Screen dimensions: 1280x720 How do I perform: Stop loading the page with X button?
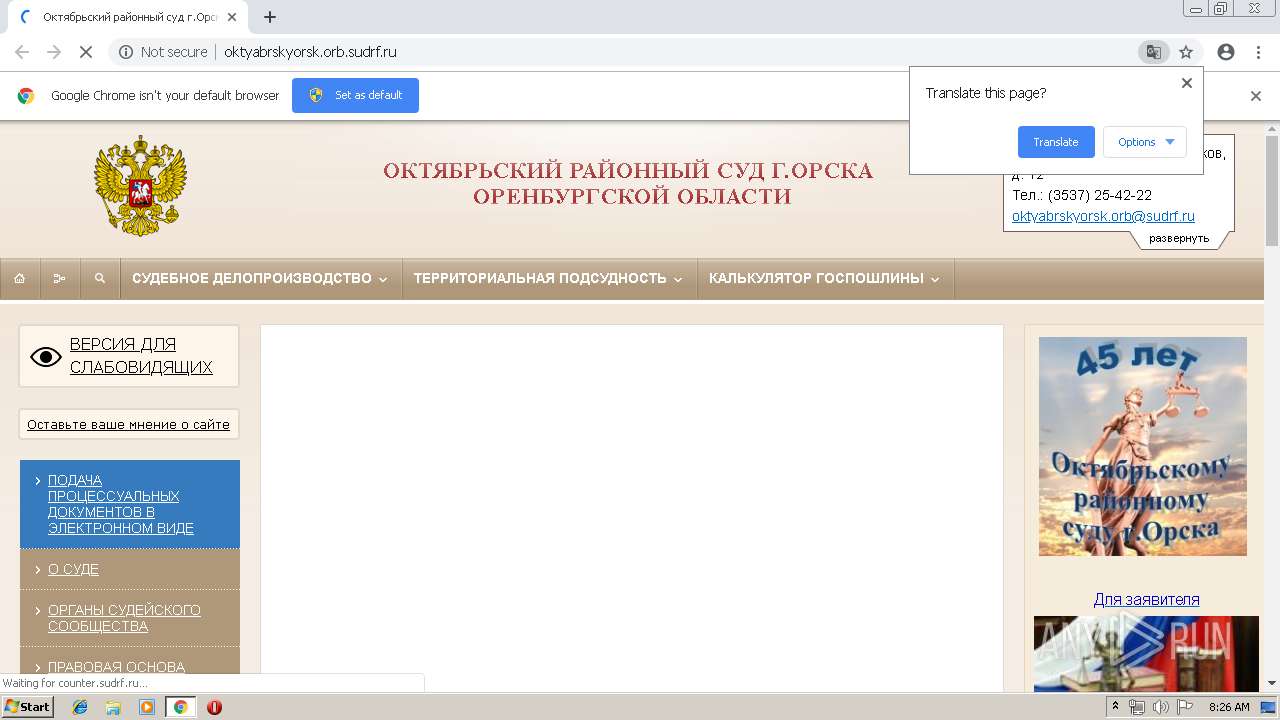coord(85,52)
